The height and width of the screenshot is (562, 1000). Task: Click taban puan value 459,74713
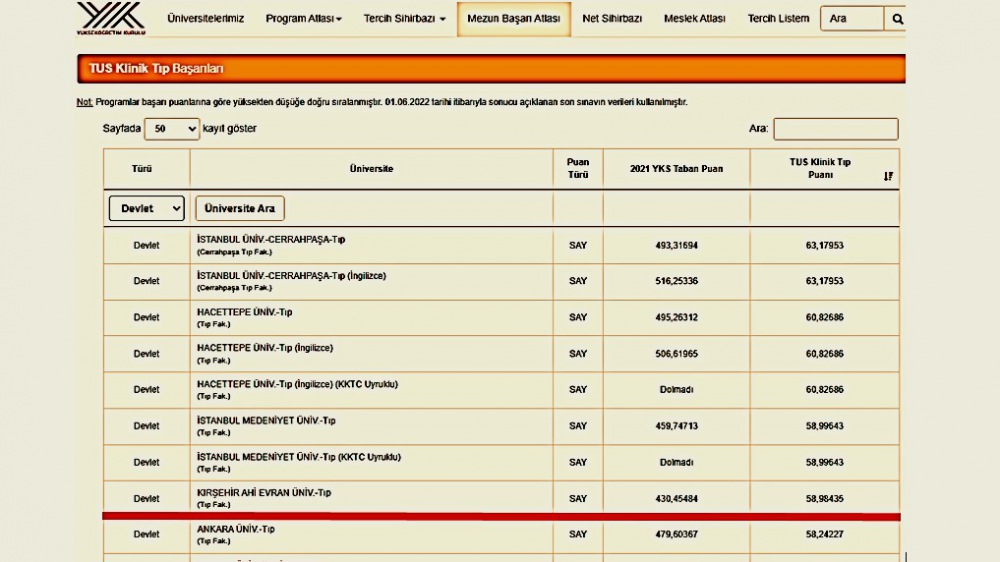[676, 426]
